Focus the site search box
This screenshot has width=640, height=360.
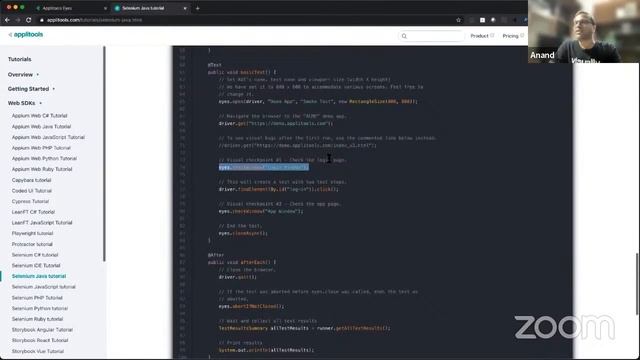pos(431,36)
